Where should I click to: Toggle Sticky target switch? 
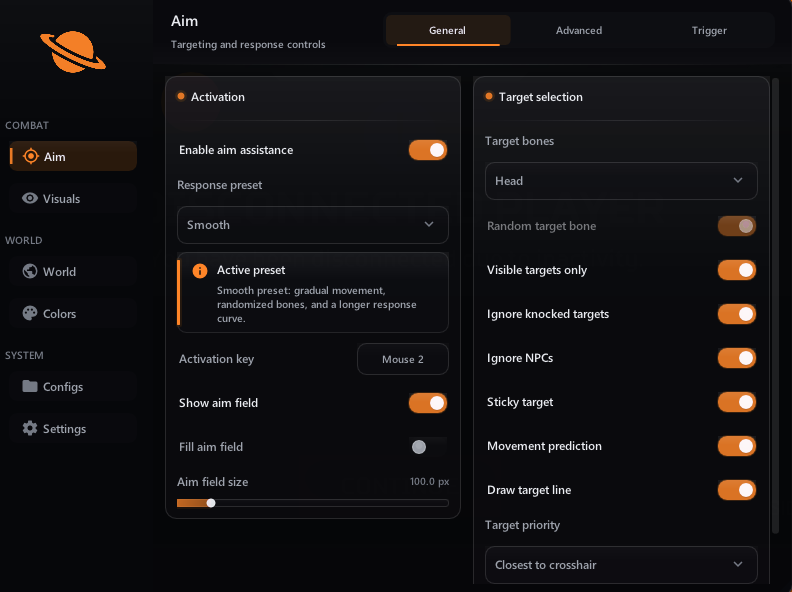click(x=737, y=402)
